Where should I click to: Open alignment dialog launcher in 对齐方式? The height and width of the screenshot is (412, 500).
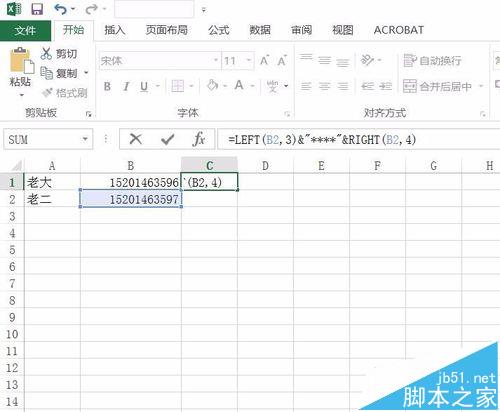click(x=483, y=114)
